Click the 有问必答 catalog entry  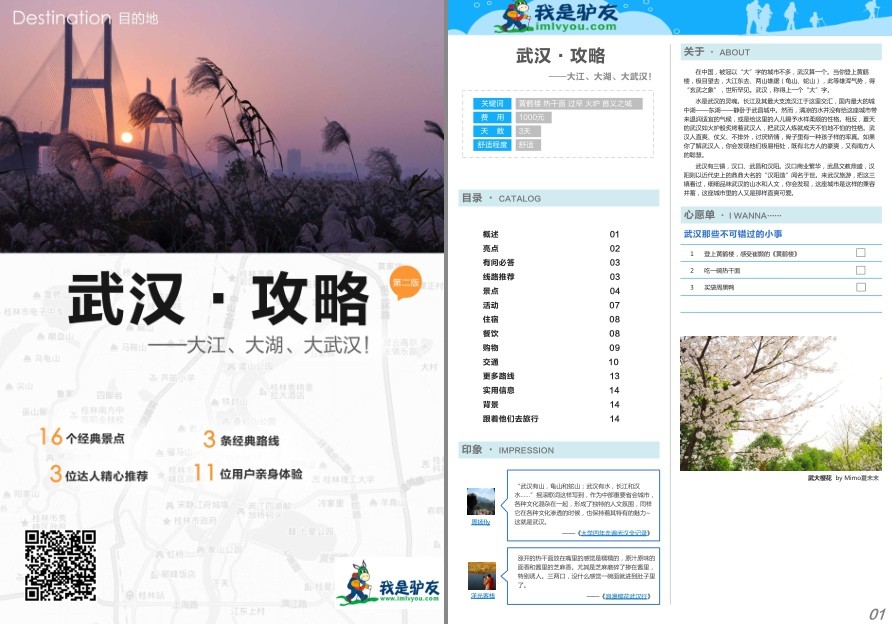498,263
